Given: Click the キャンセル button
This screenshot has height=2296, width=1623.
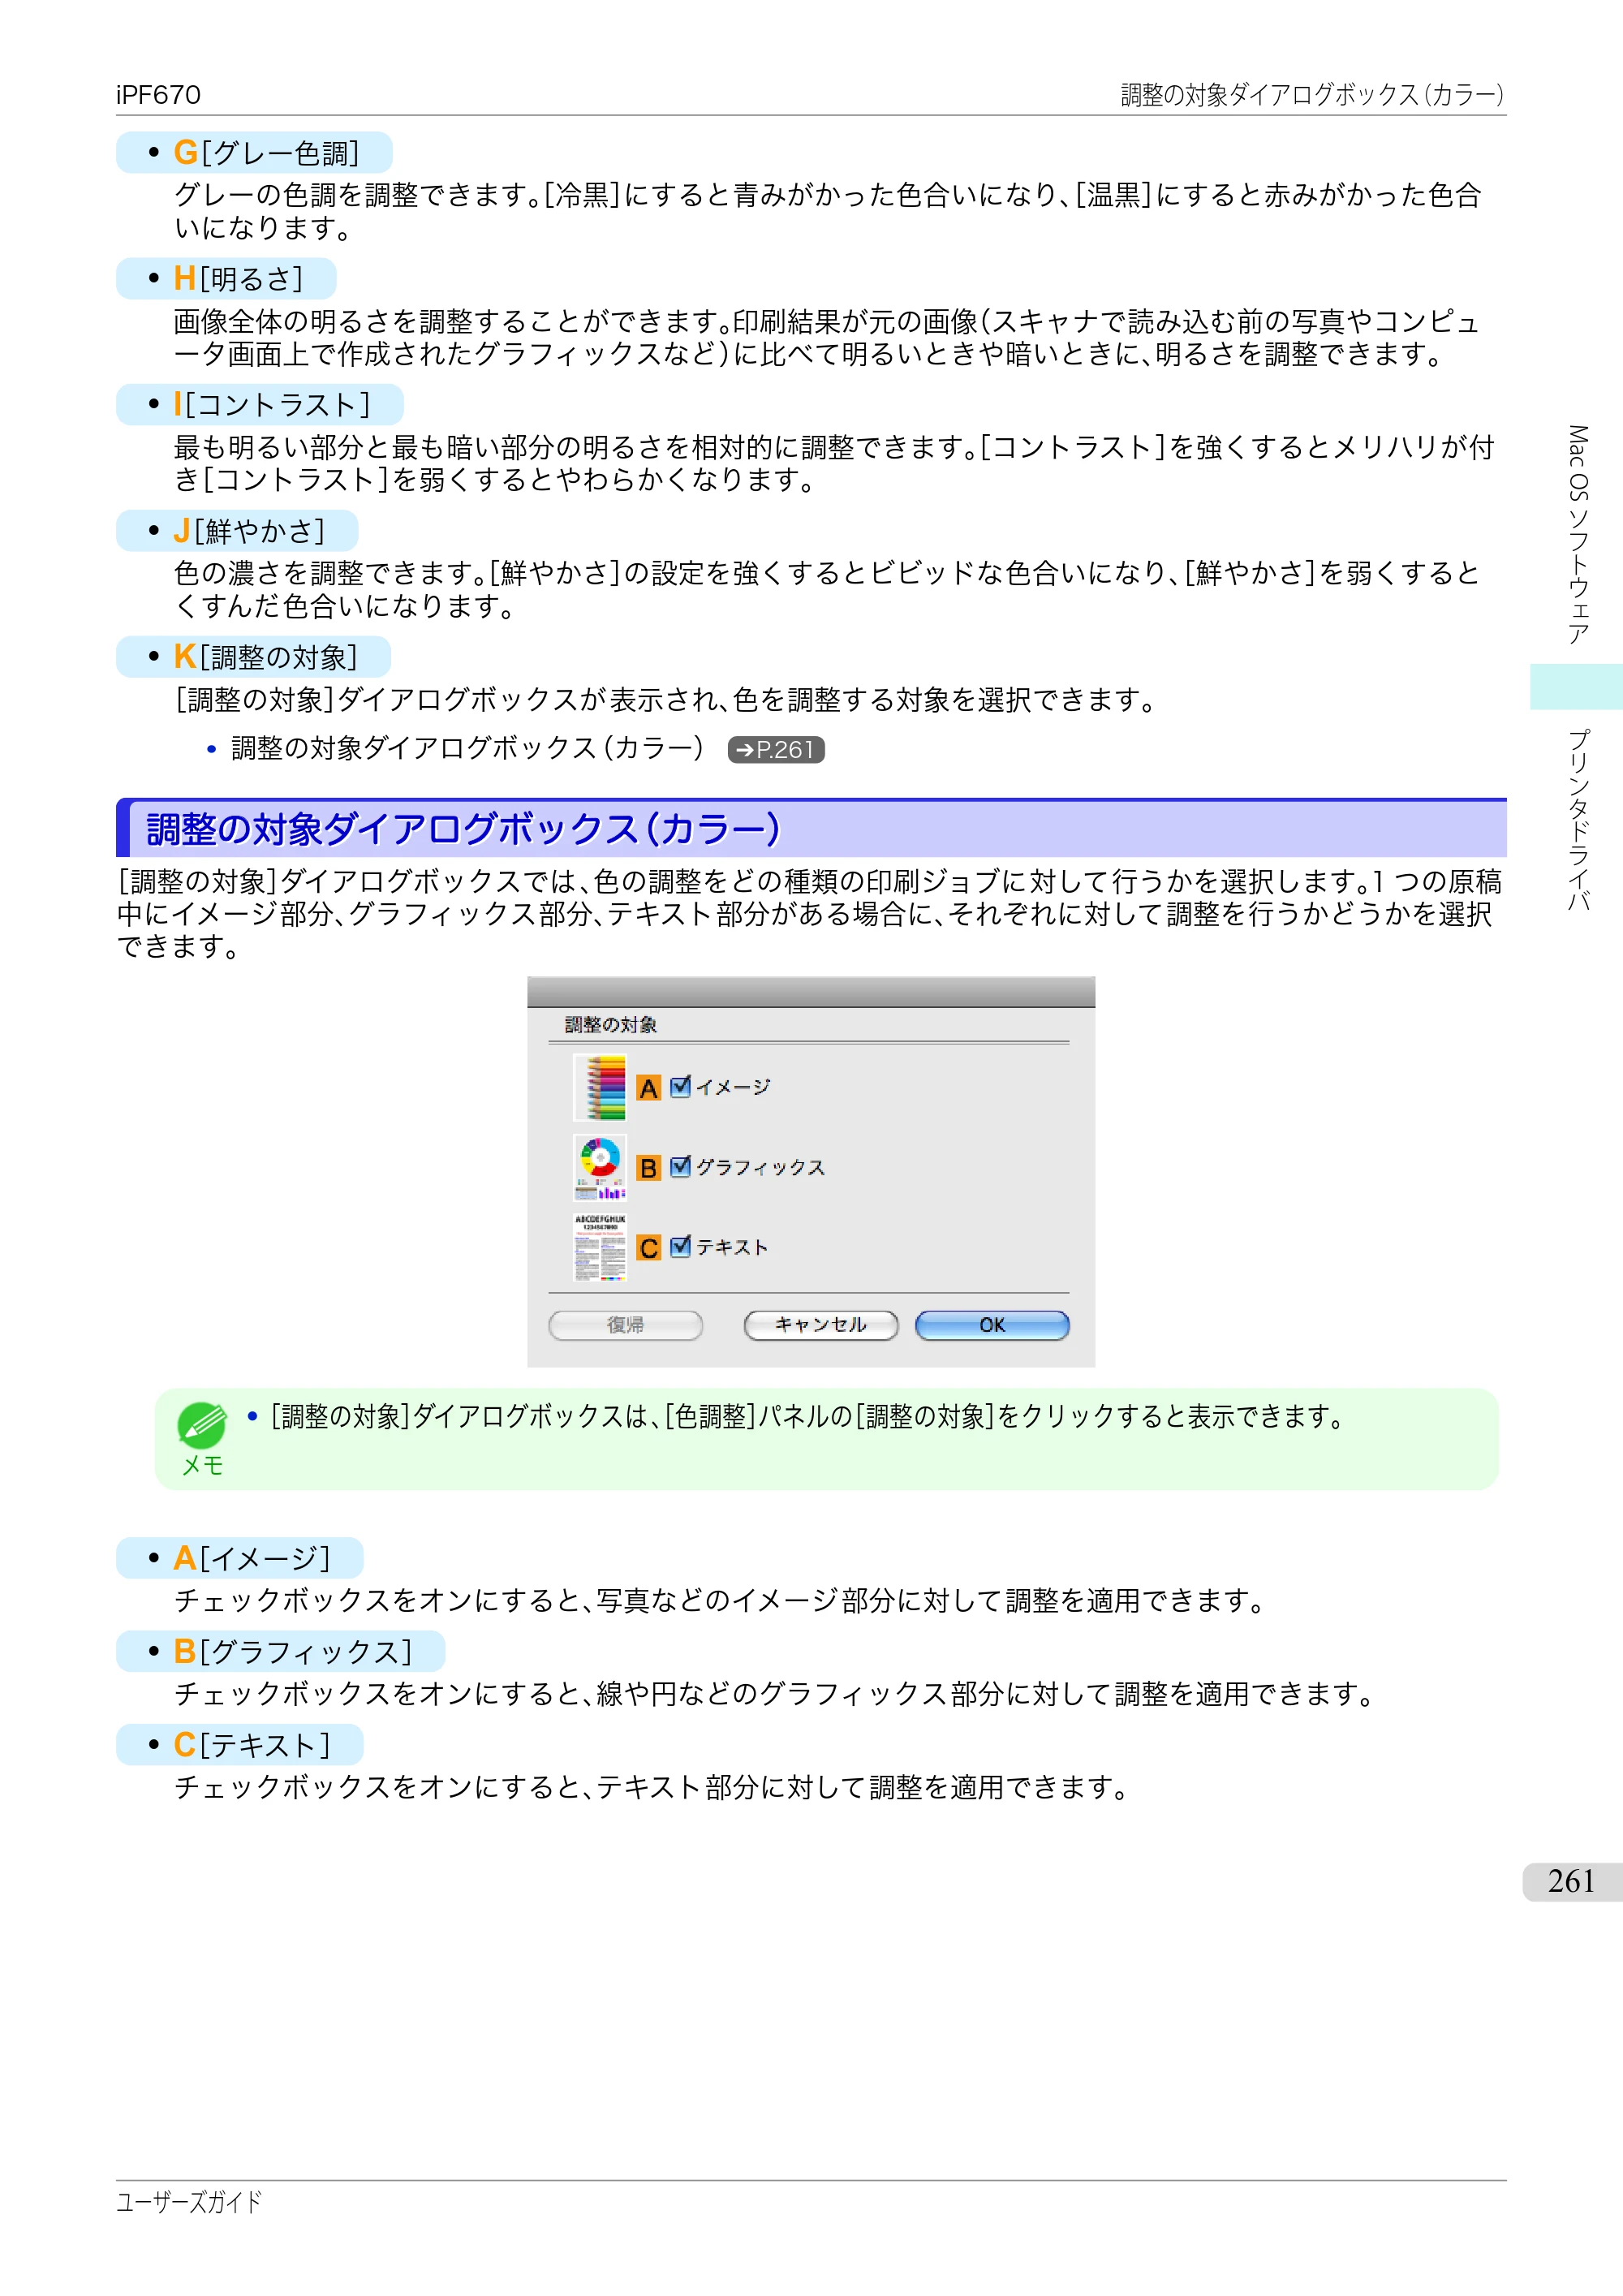Looking at the screenshot, I should tap(821, 1325).
